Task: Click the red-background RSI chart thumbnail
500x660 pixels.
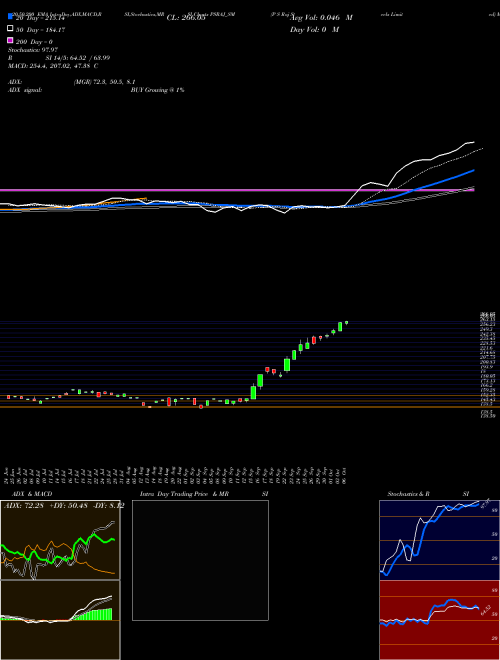Action: point(439,620)
